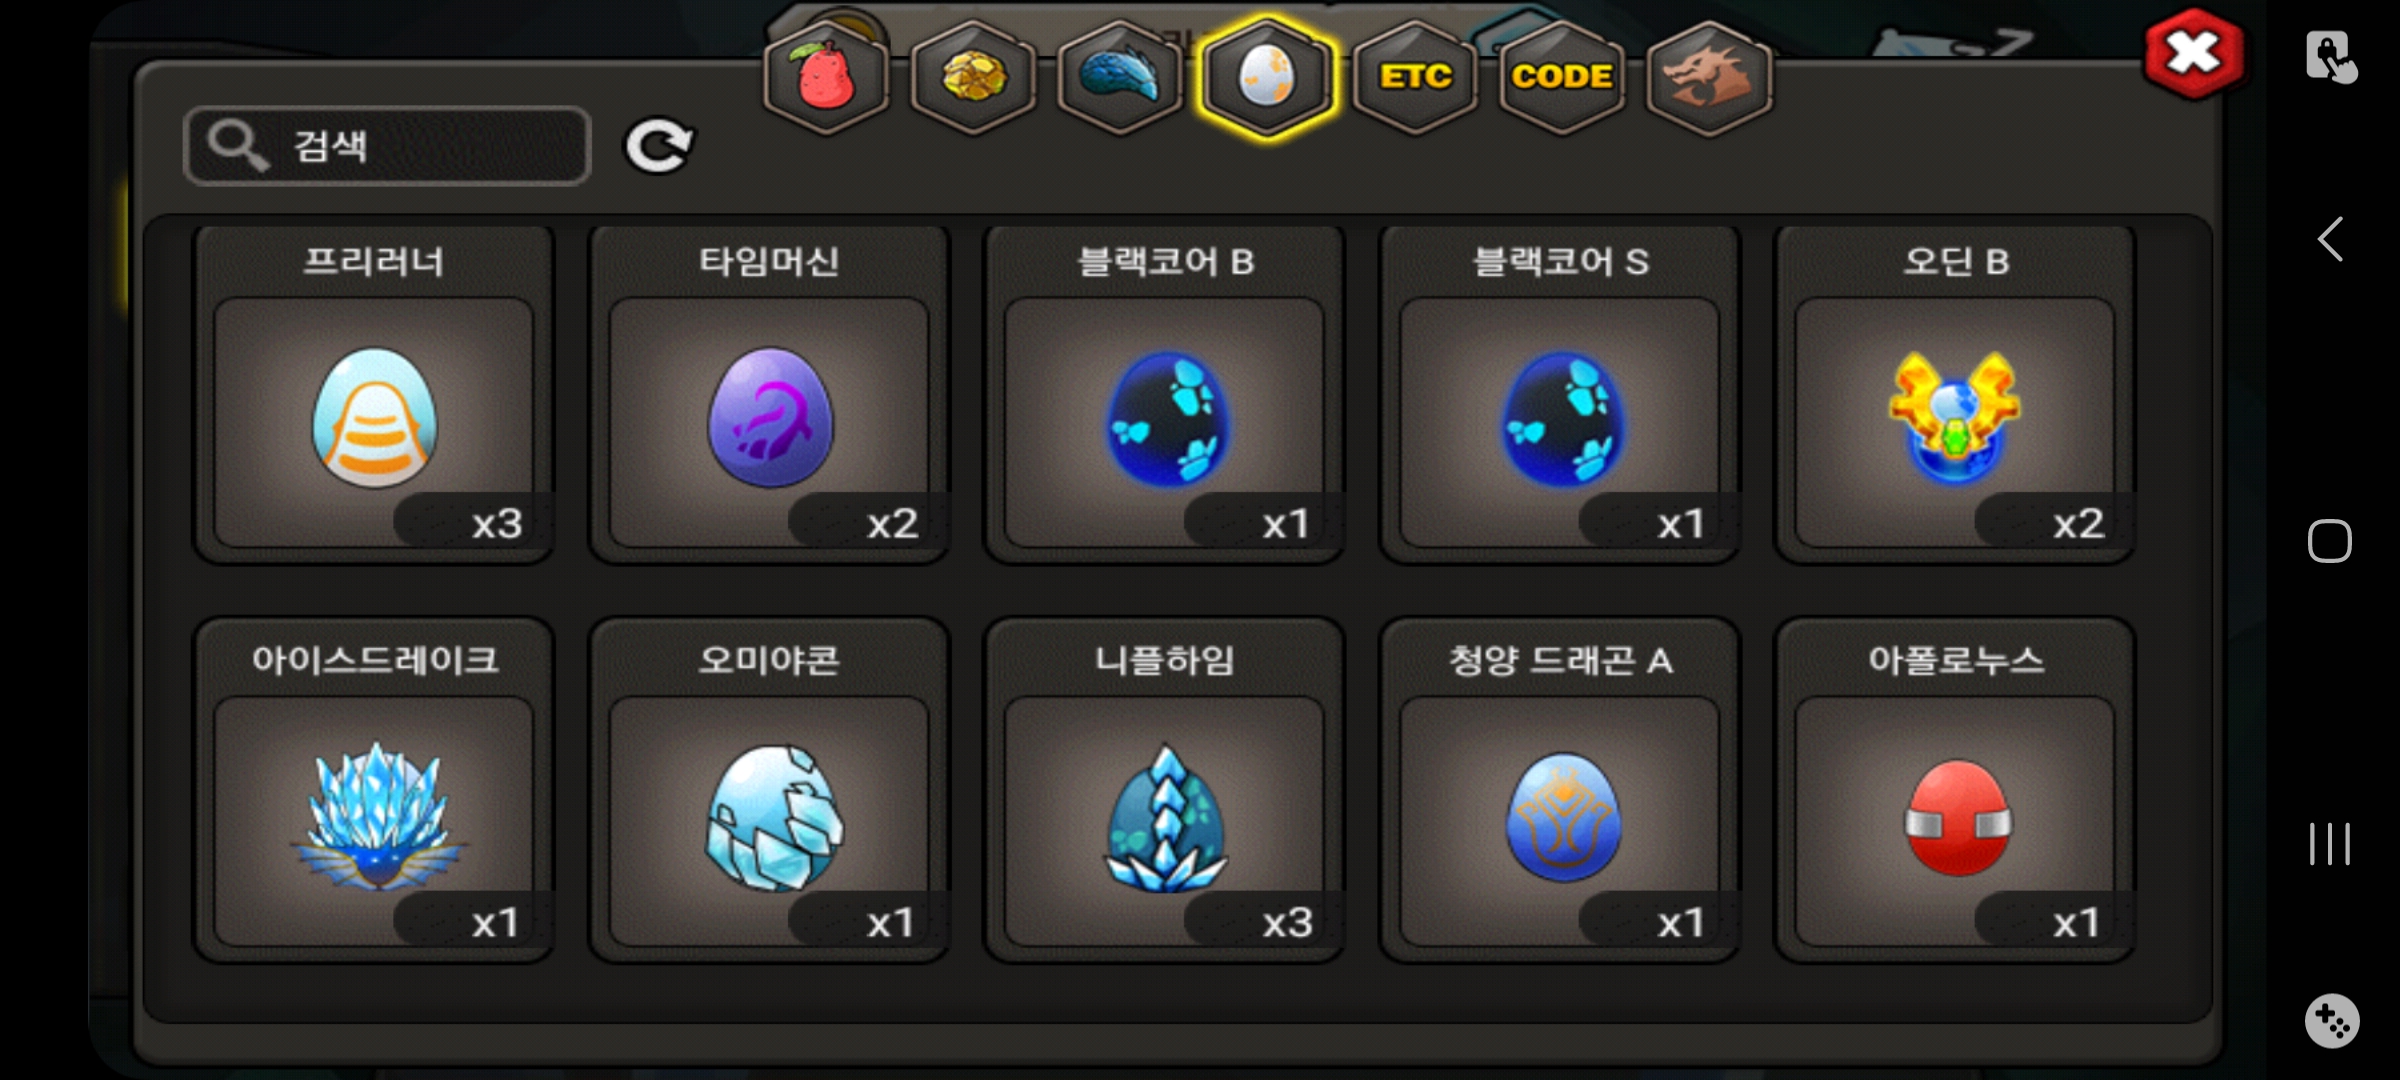Select the egg category tab
The width and height of the screenshot is (2400, 1080).
(x=1267, y=77)
